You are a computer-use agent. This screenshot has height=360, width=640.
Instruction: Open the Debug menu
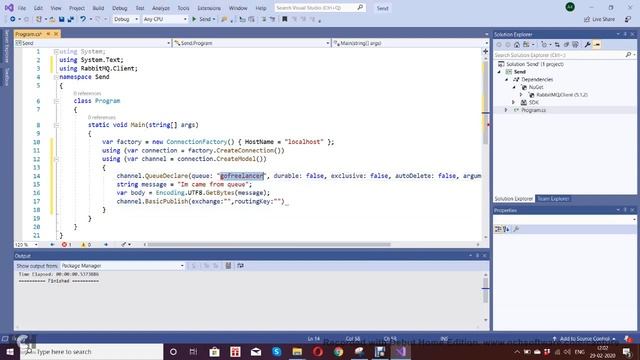[x=120, y=8]
